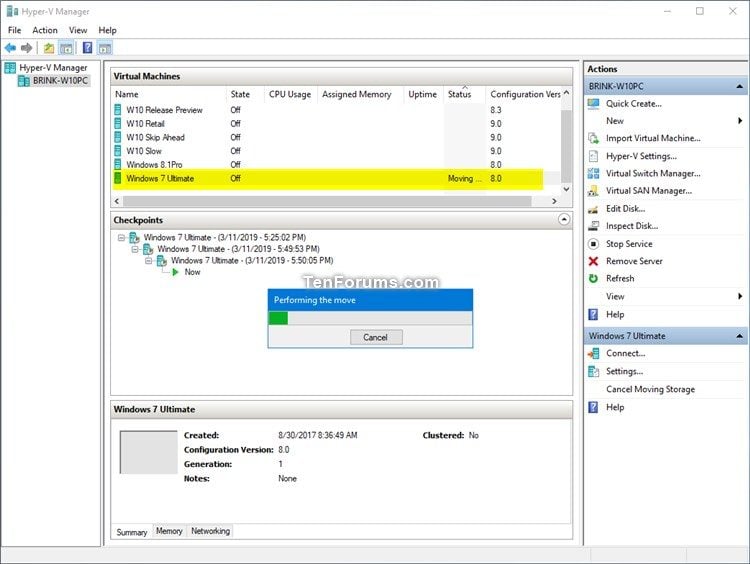Viewport: 750px width, 564px height.
Task: Click the Up One Level folder icon
Action: point(49,48)
